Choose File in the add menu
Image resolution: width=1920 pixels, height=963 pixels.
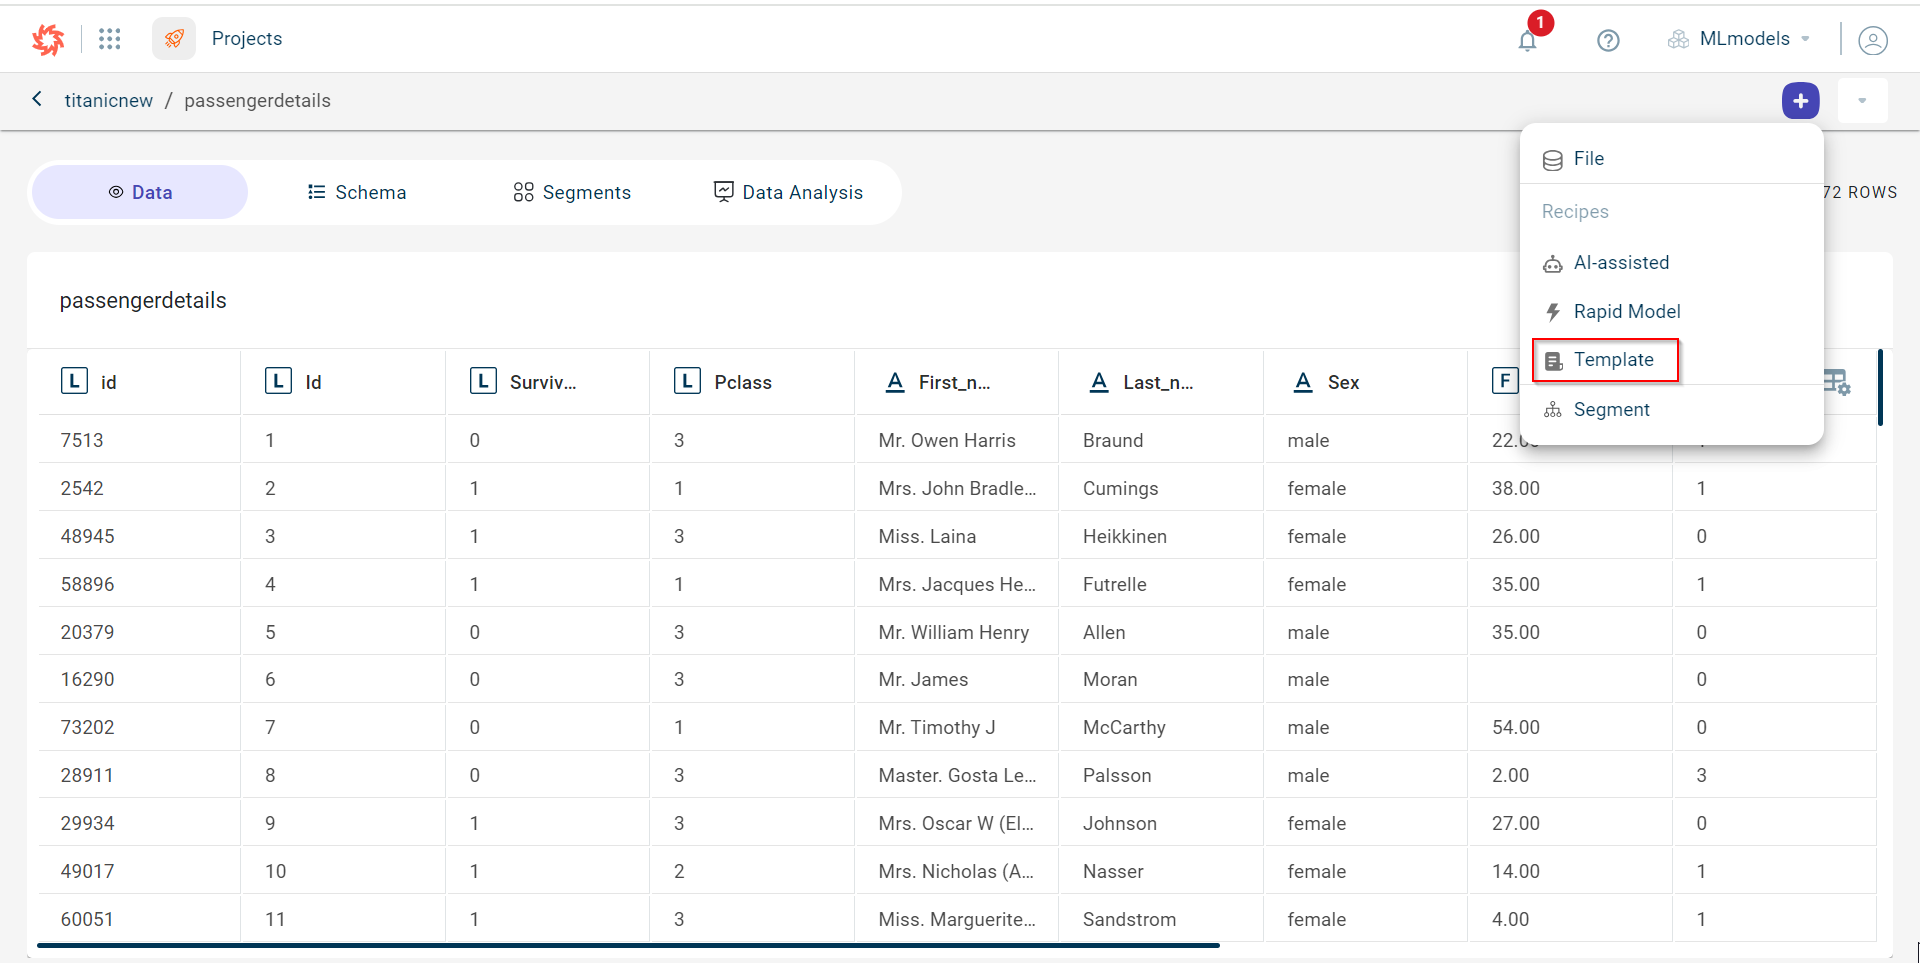click(x=1588, y=159)
